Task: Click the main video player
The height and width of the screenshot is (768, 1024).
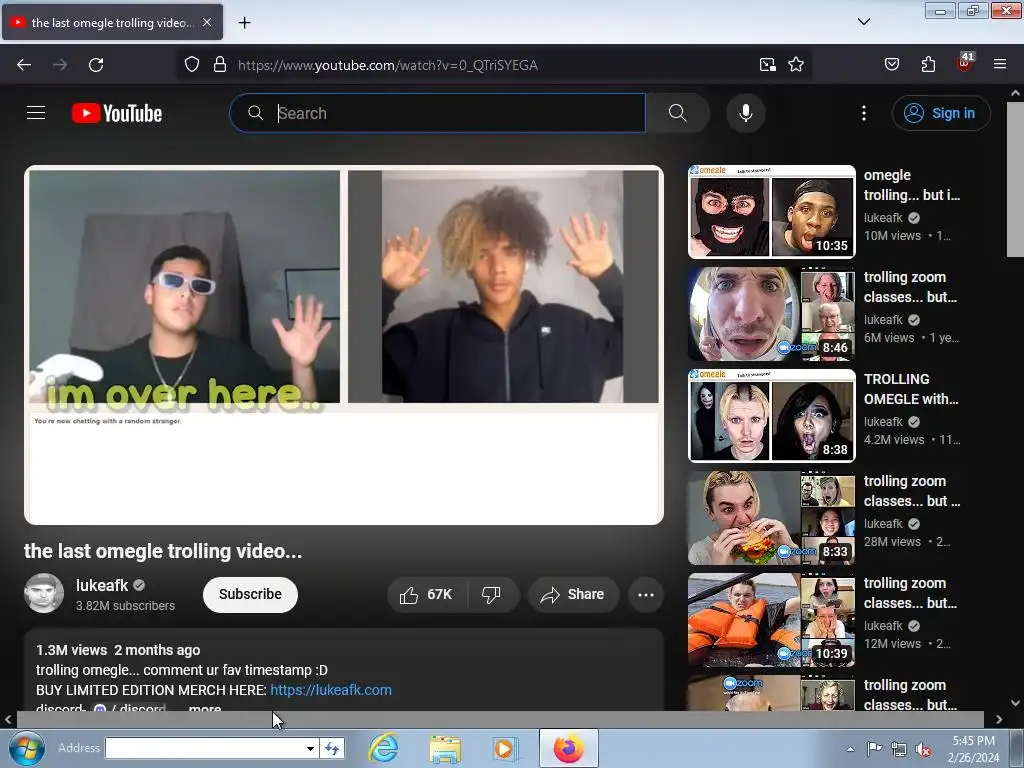Action: (x=344, y=345)
